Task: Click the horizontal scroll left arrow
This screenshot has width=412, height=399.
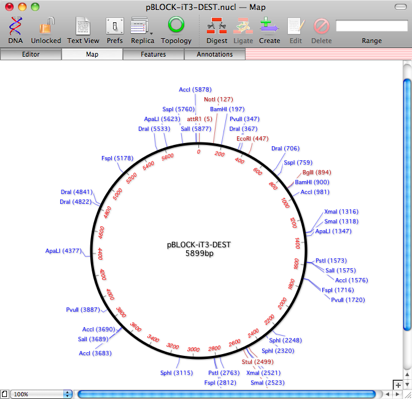Action: (387, 394)
